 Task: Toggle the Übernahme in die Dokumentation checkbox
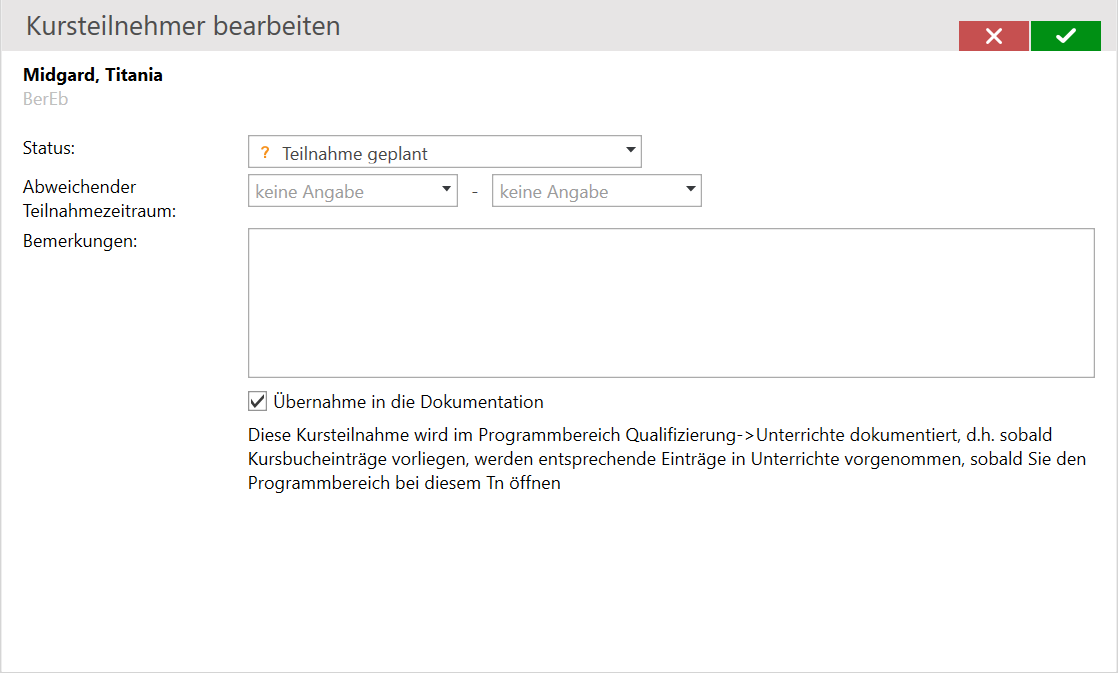pyautogui.click(x=257, y=402)
